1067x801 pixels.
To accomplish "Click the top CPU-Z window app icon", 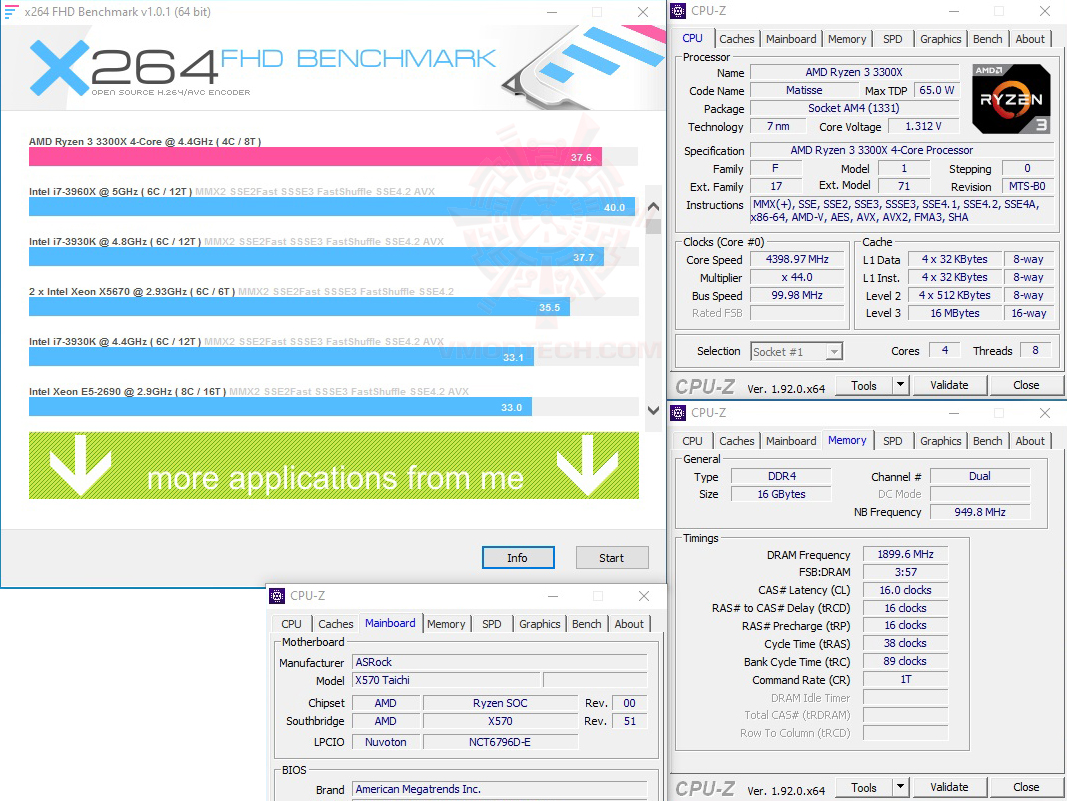I will coord(678,11).
